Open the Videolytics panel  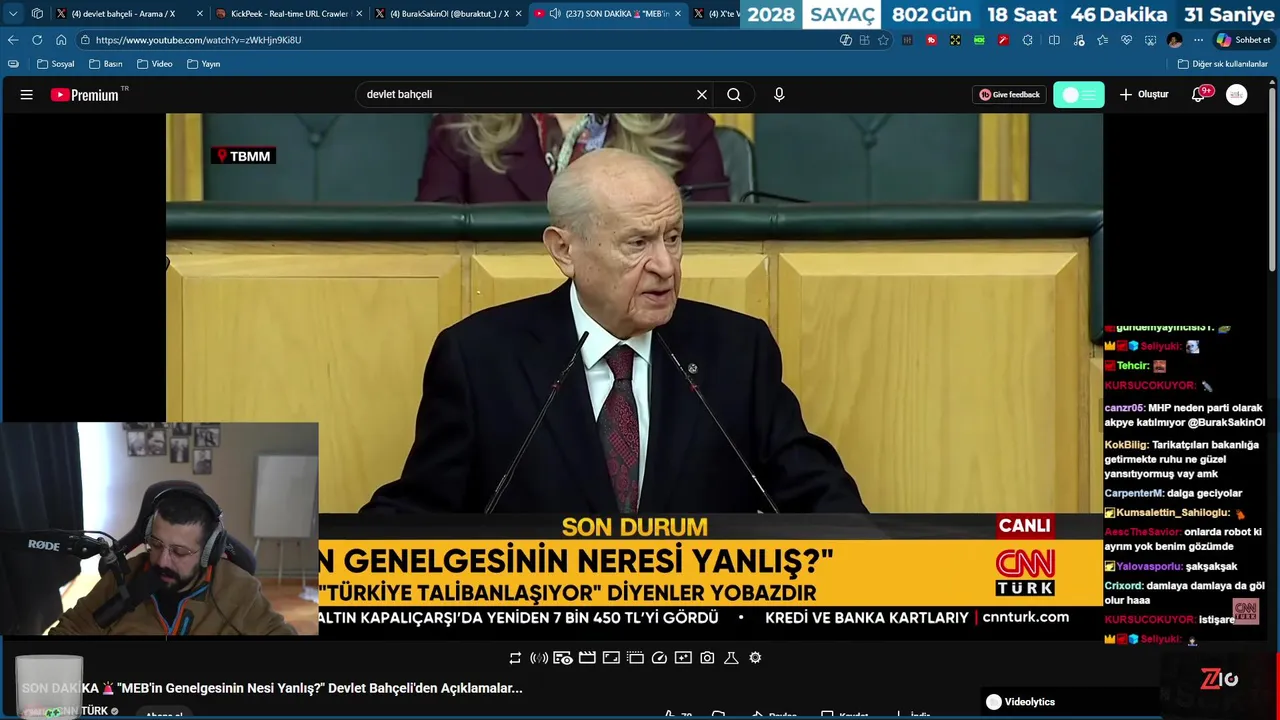(1020, 702)
